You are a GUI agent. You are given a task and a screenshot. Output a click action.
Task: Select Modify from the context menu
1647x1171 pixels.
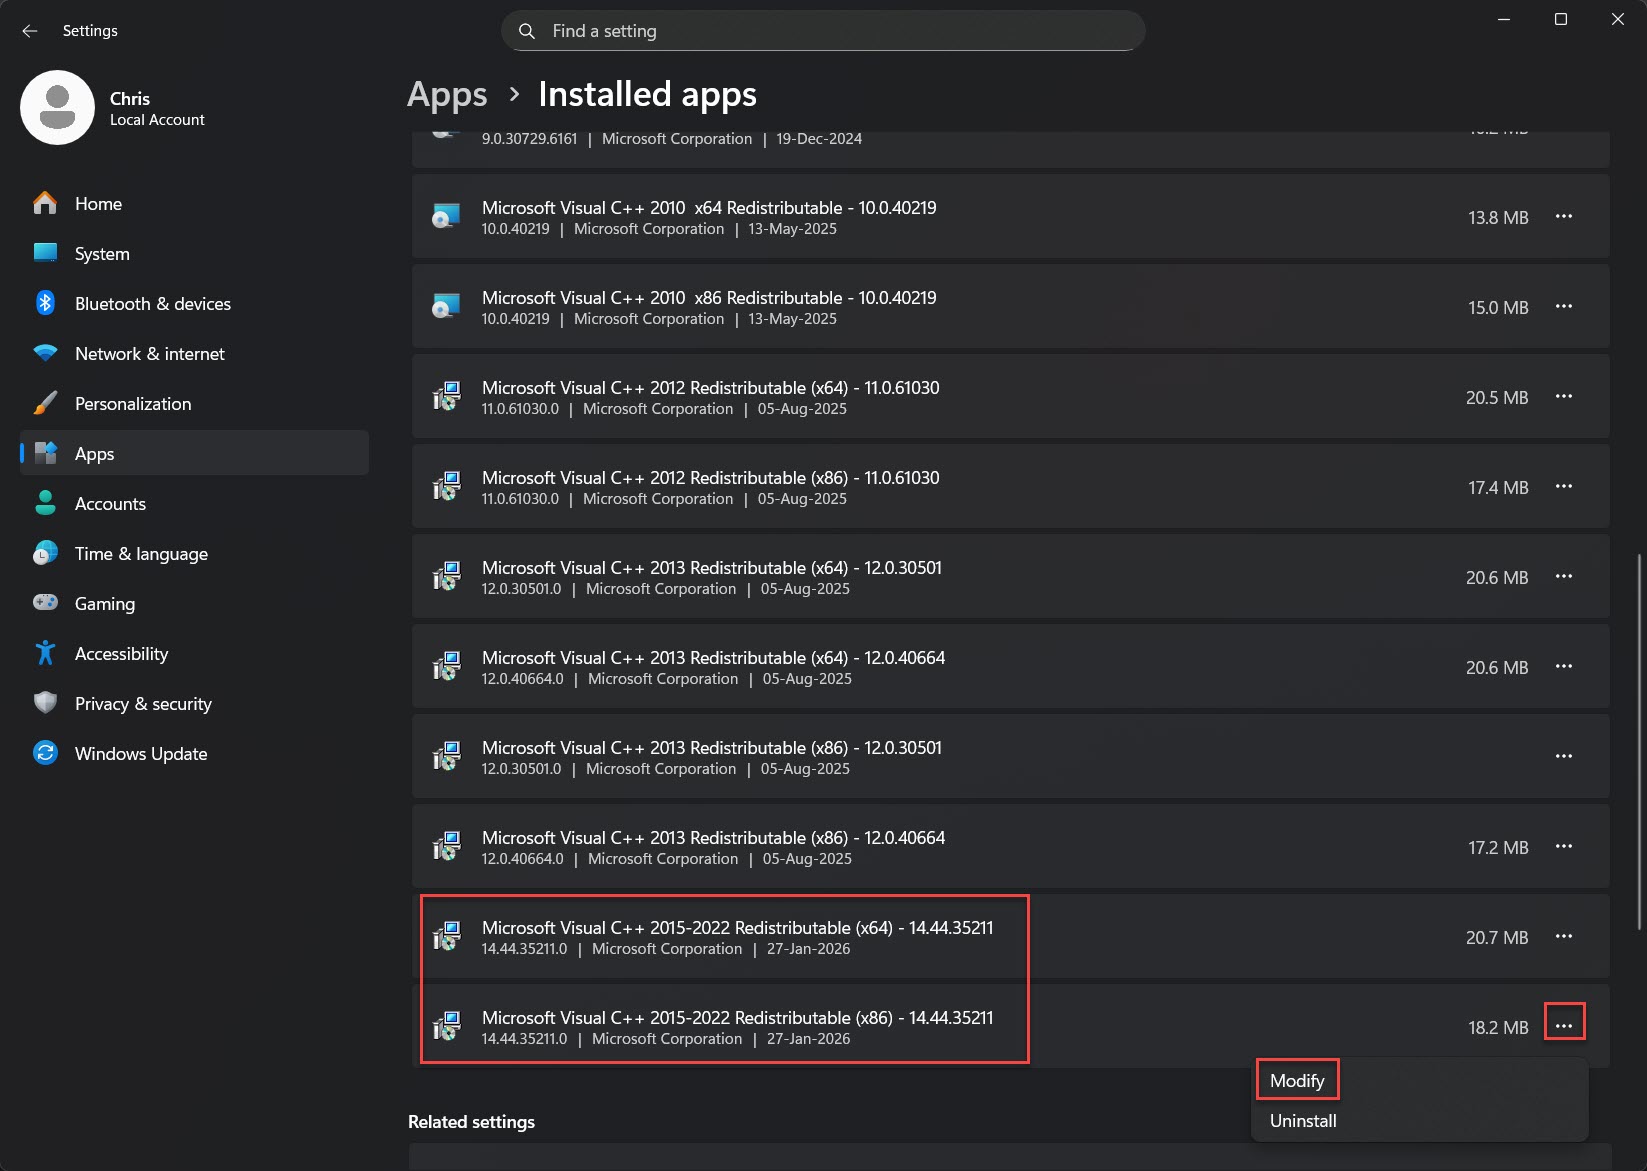pyautogui.click(x=1297, y=1081)
